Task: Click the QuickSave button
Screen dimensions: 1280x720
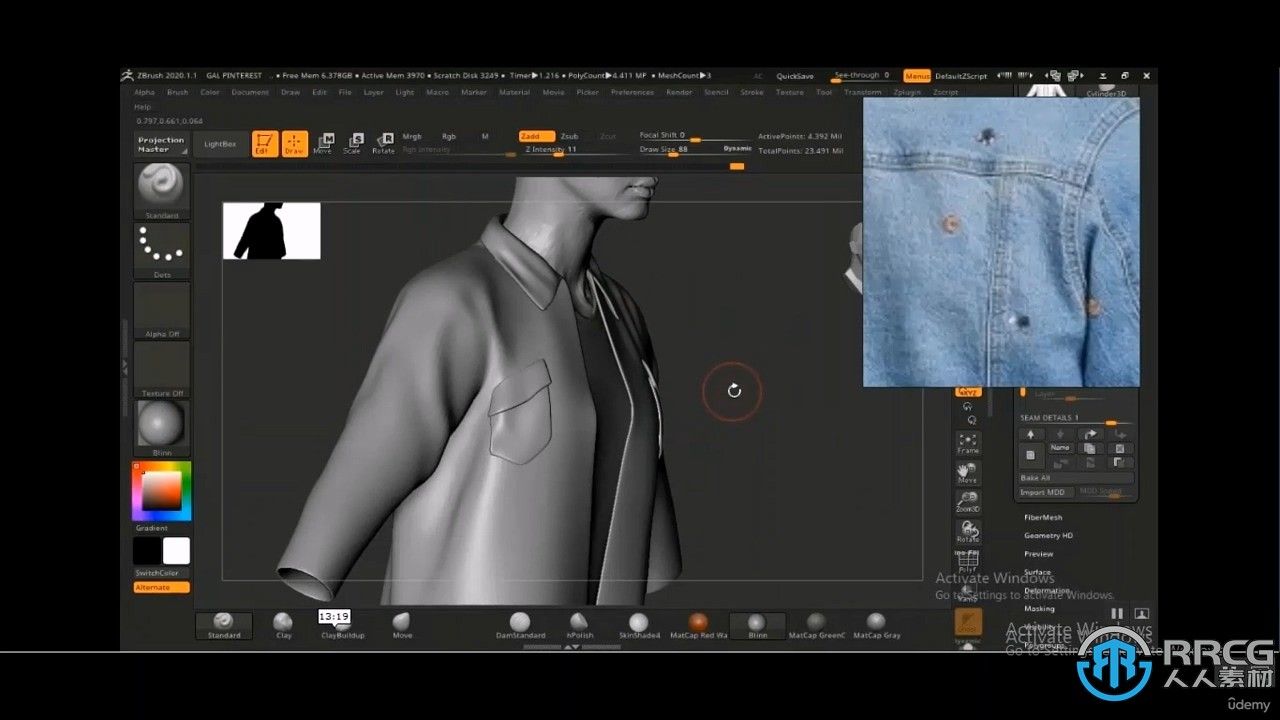Action: click(795, 76)
